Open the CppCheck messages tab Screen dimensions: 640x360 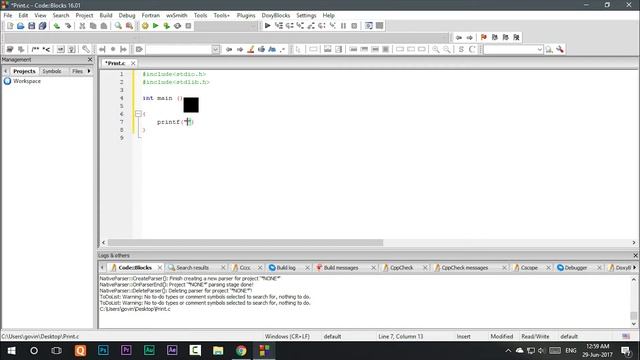click(464, 268)
